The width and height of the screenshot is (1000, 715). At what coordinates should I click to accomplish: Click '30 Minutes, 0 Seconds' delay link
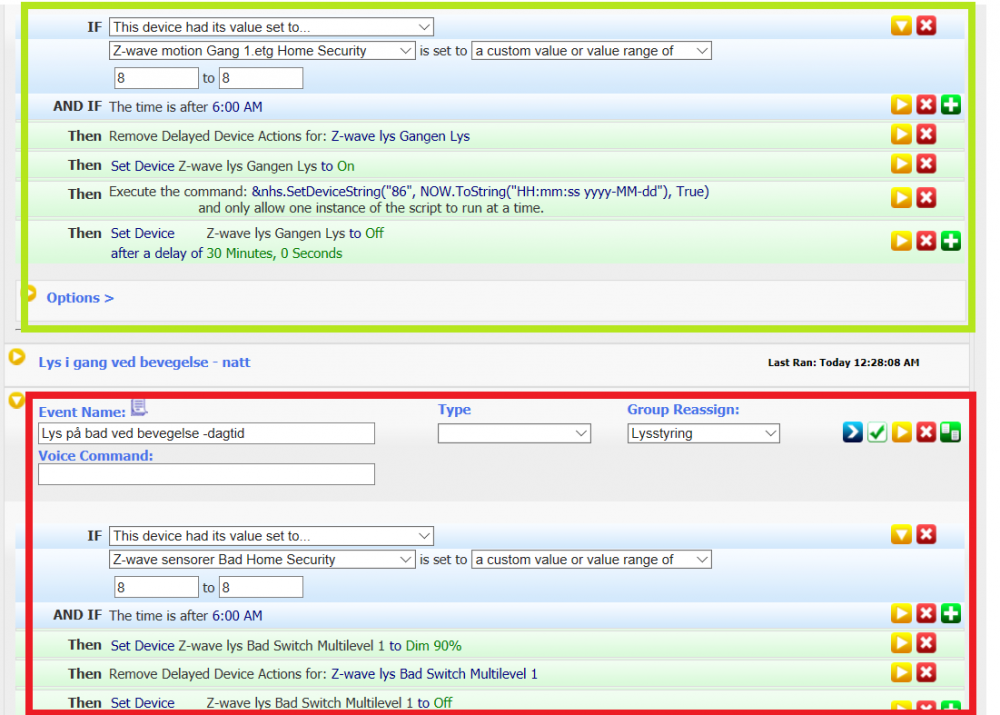pos(274,254)
